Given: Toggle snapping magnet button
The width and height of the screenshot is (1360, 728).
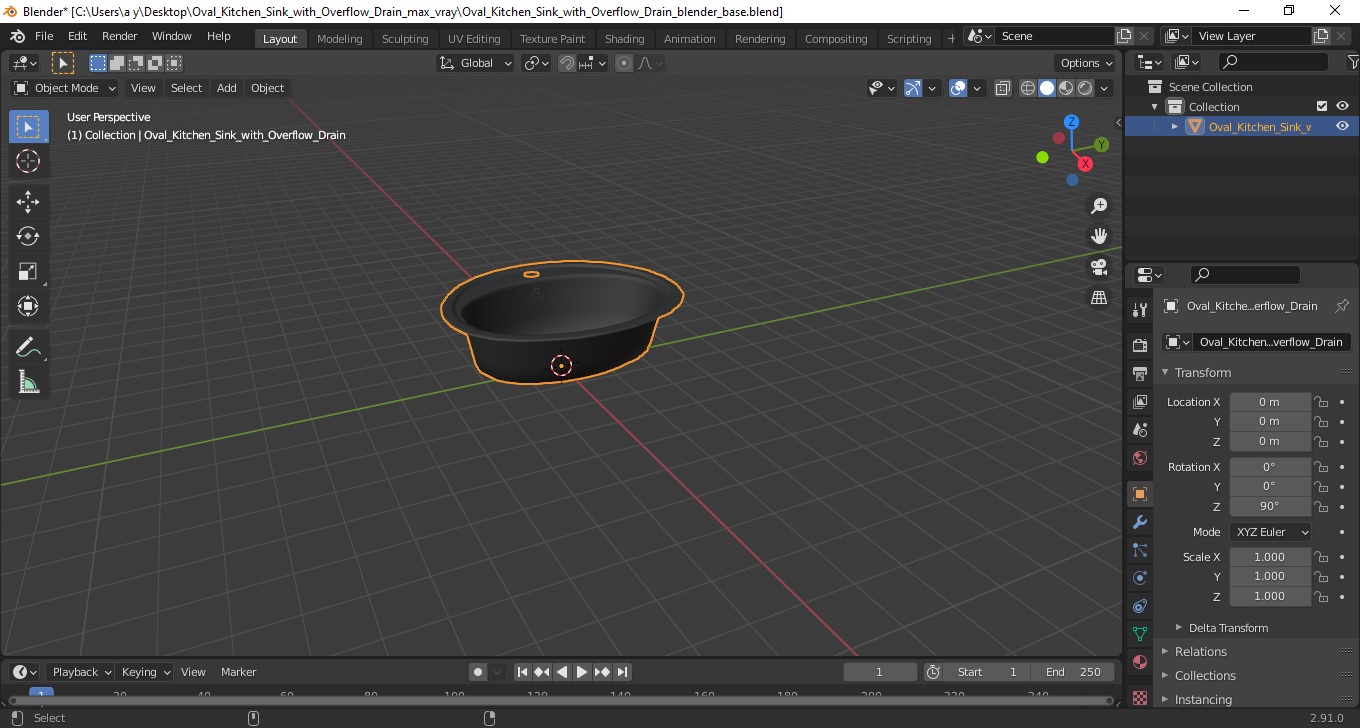Looking at the screenshot, I should pos(567,63).
